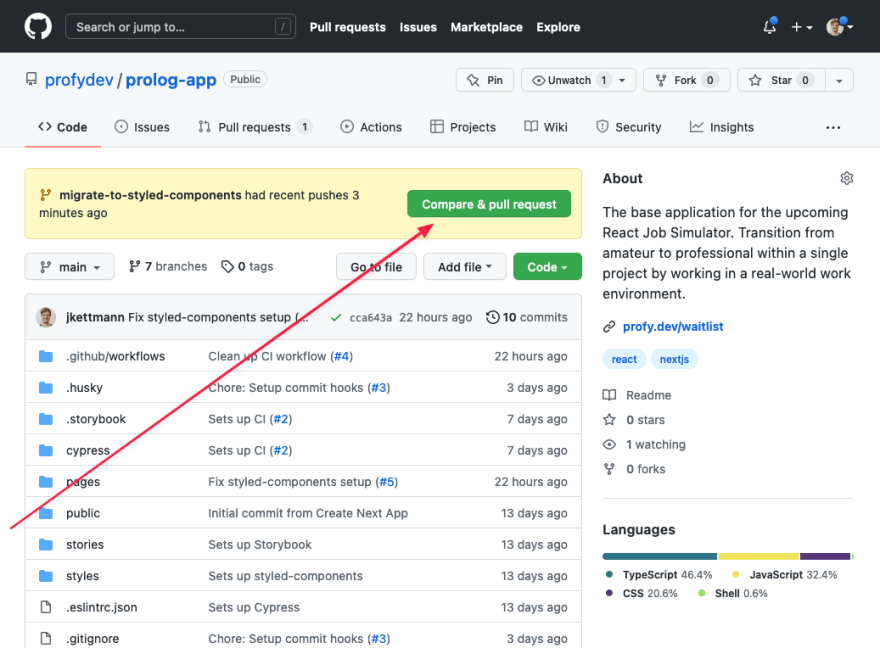The width and height of the screenshot is (880, 648).
Task: Click the .husky folder icon
Action: pyautogui.click(x=46, y=388)
